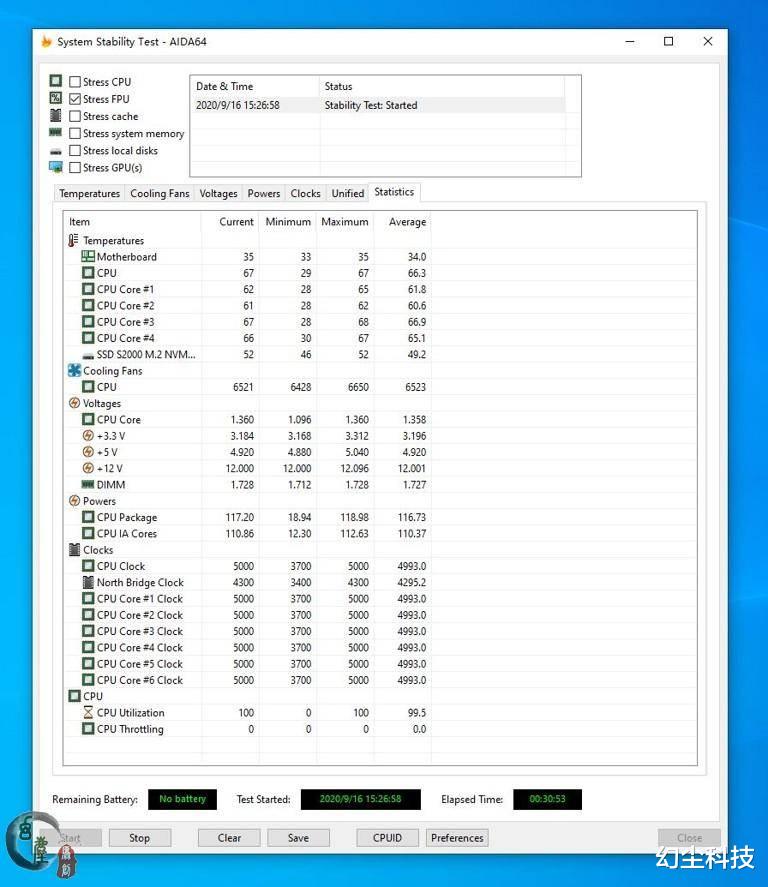Click the square icon beside CPU Core #6 Clock
This screenshot has height=887, width=768.
(x=88, y=679)
